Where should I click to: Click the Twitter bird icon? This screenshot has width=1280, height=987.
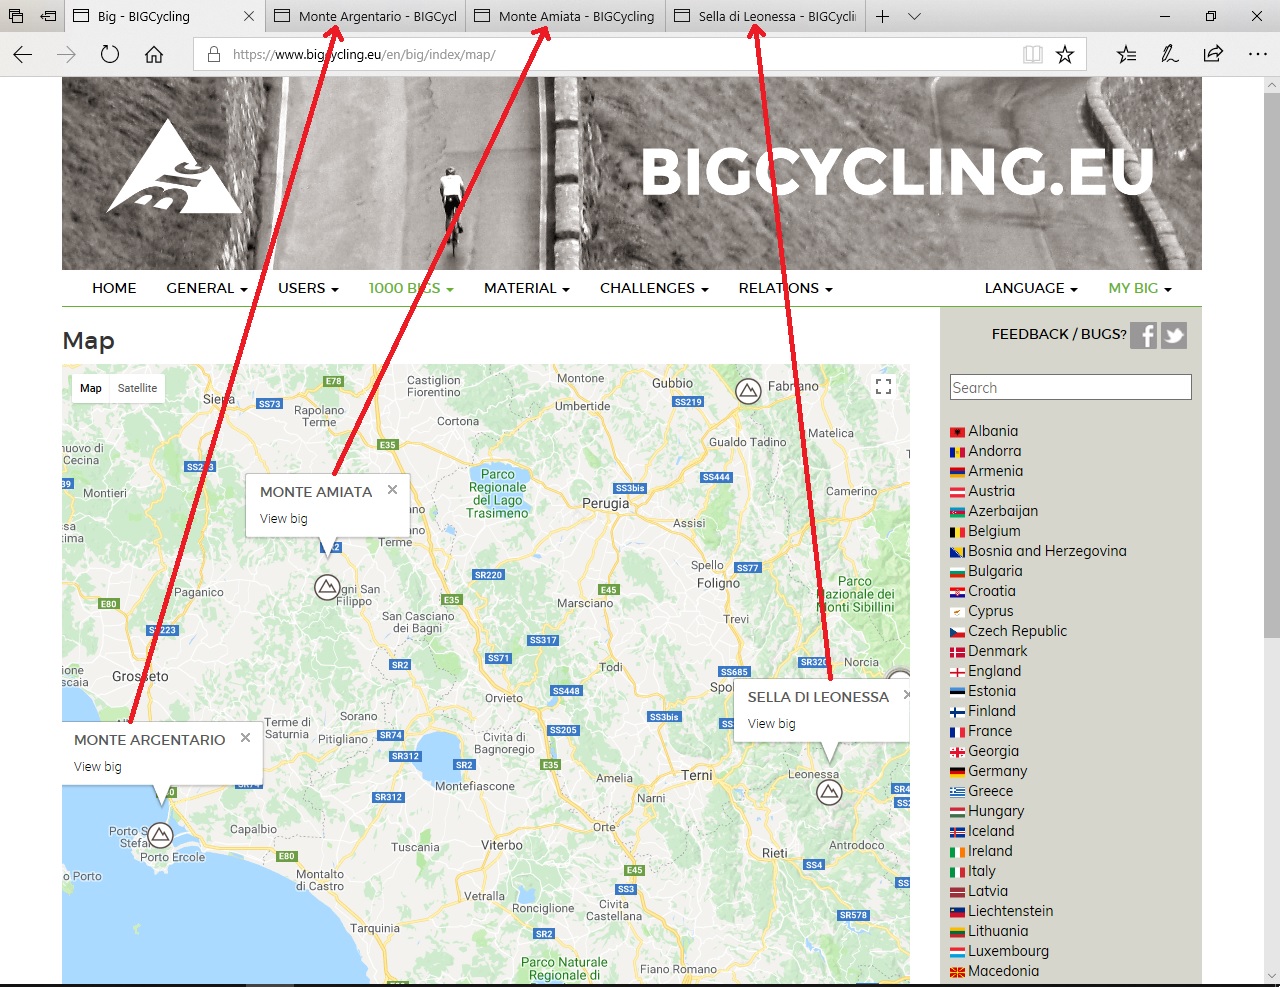pos(1174,336)
